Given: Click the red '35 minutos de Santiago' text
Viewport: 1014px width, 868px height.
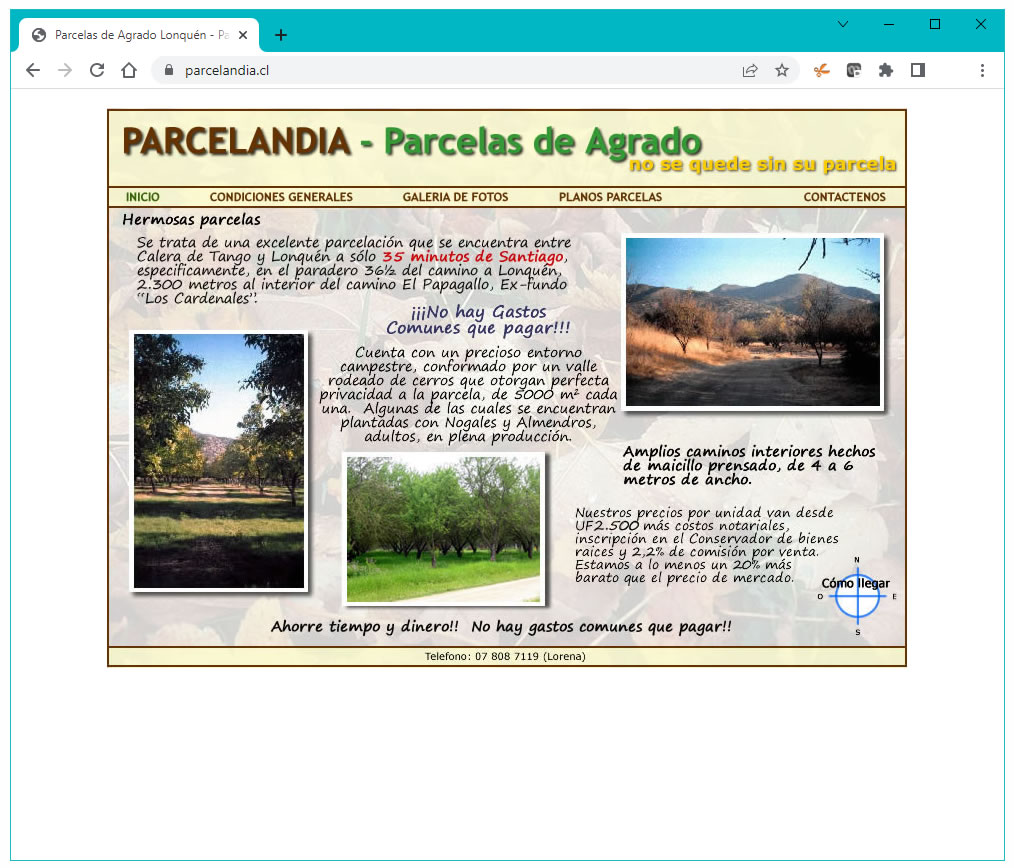Looking at the screenshot, I should pos(473,257).
